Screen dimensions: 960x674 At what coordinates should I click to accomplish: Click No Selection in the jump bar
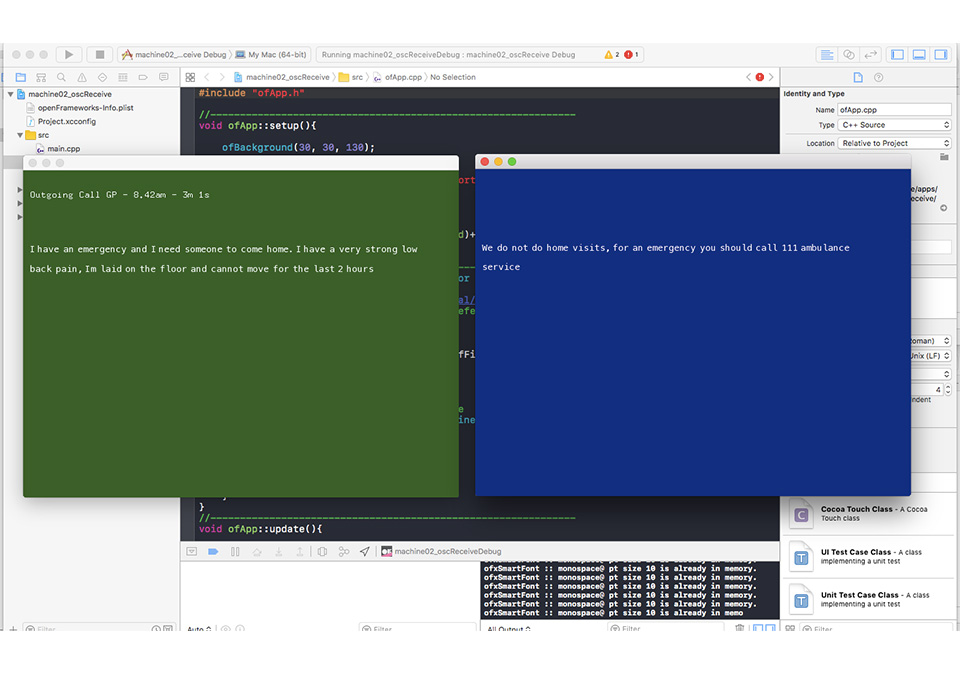pyautogui.click(x=452, y=77)
